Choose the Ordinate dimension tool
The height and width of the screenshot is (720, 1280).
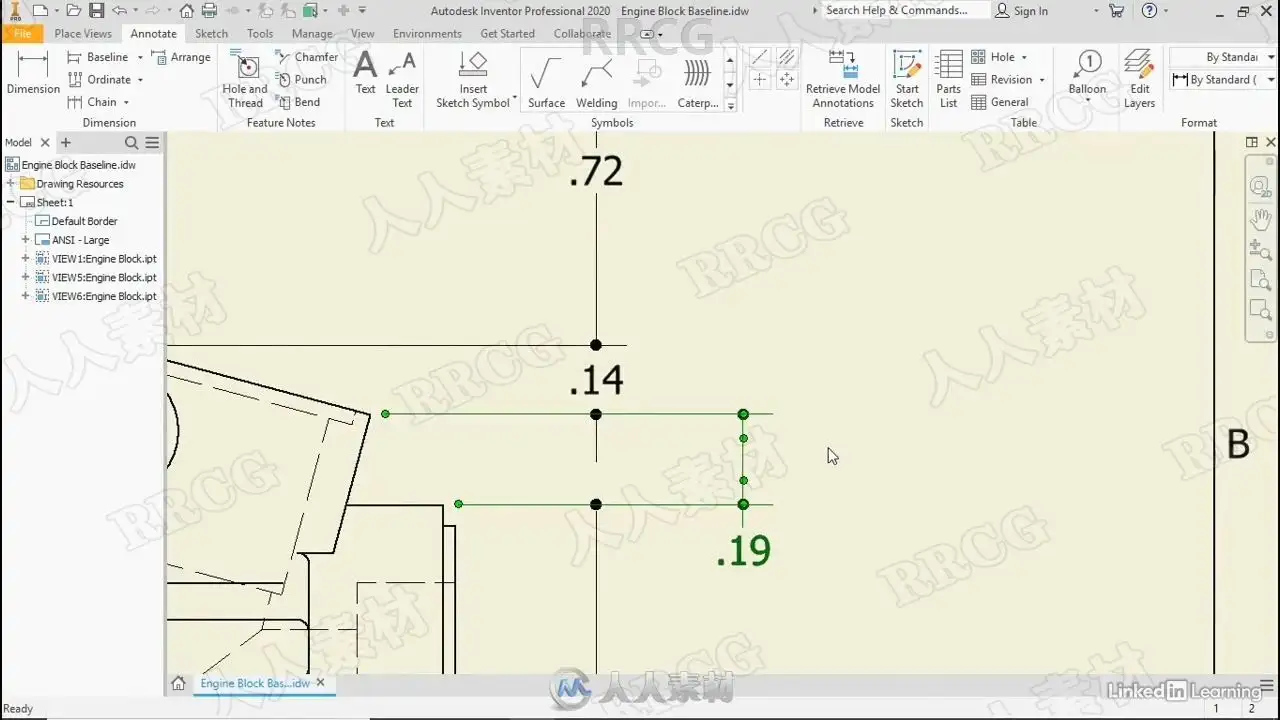99,79
